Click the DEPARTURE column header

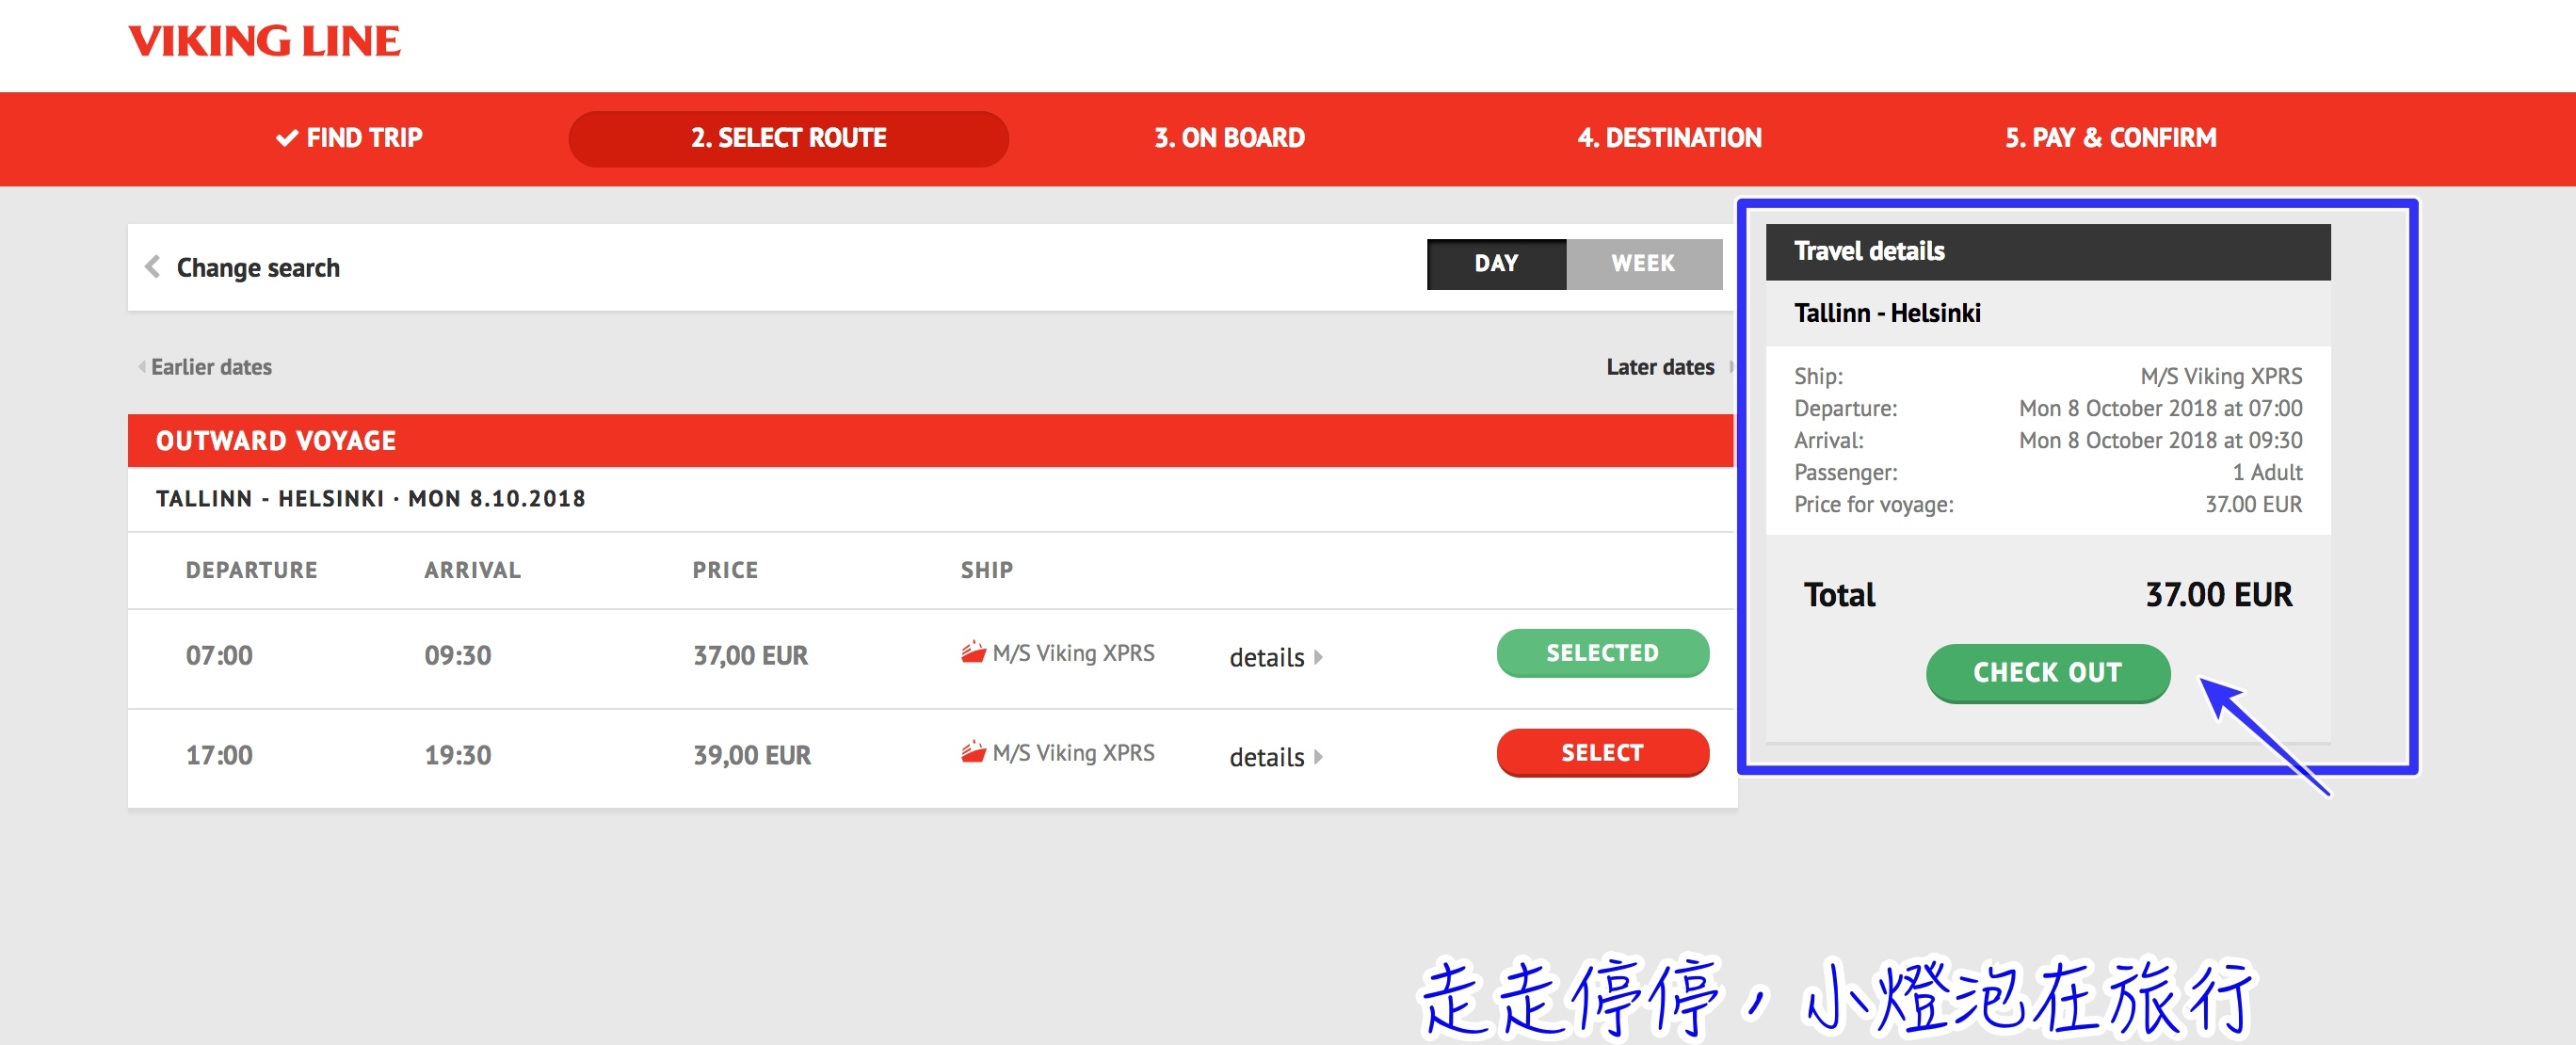click(251, 570)
